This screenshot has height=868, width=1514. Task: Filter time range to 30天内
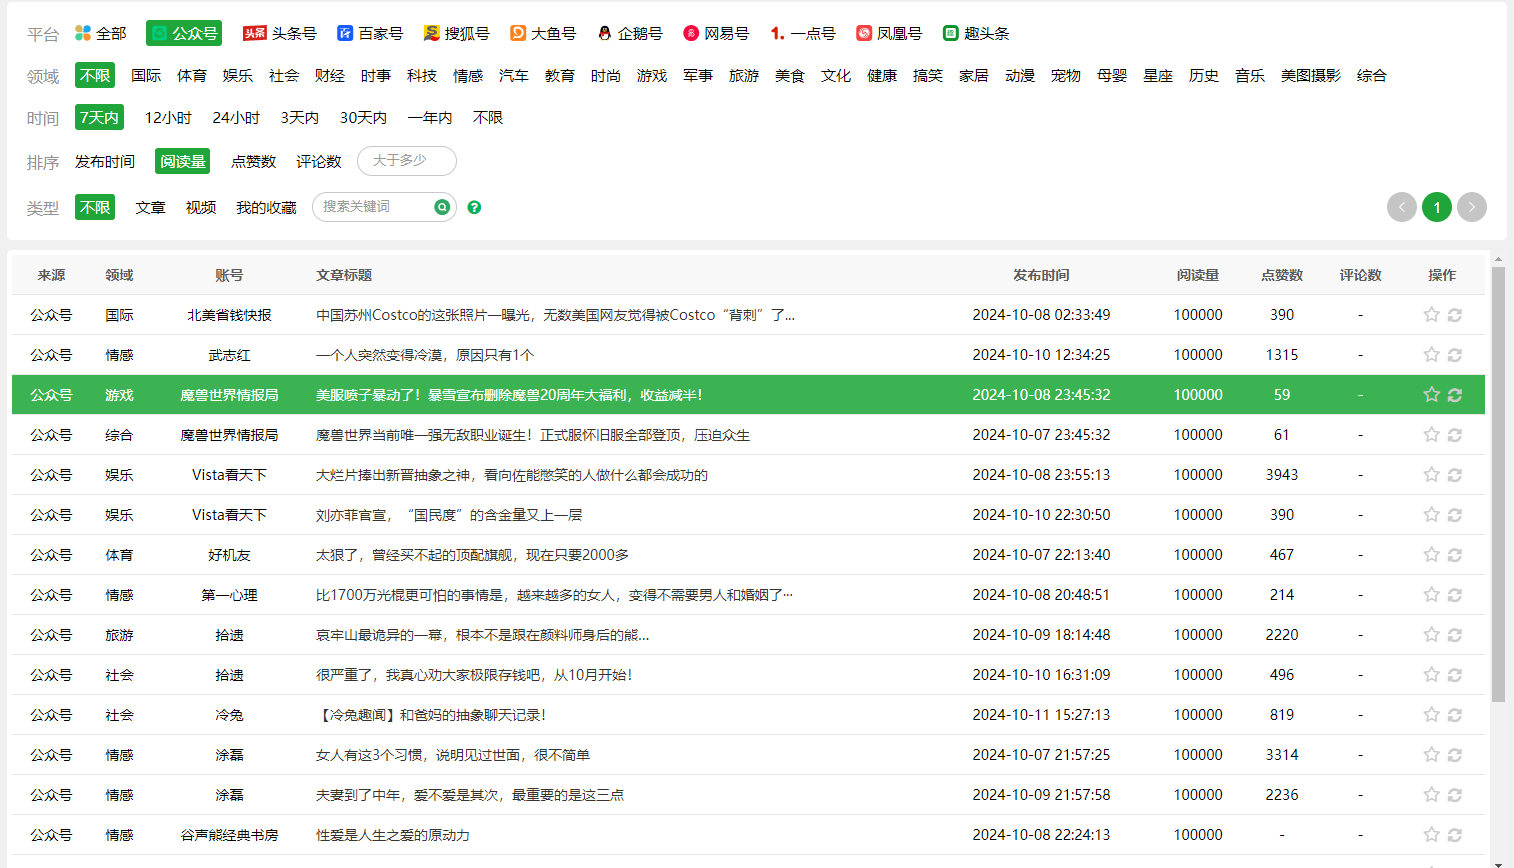click(363, 117)
